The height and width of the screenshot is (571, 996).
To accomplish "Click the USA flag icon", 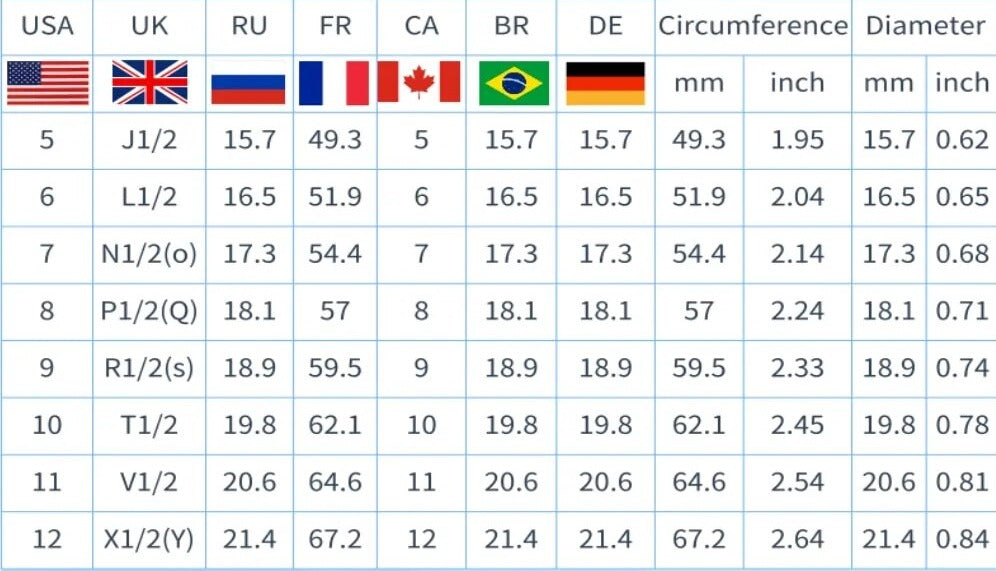I will click(47, 83).
